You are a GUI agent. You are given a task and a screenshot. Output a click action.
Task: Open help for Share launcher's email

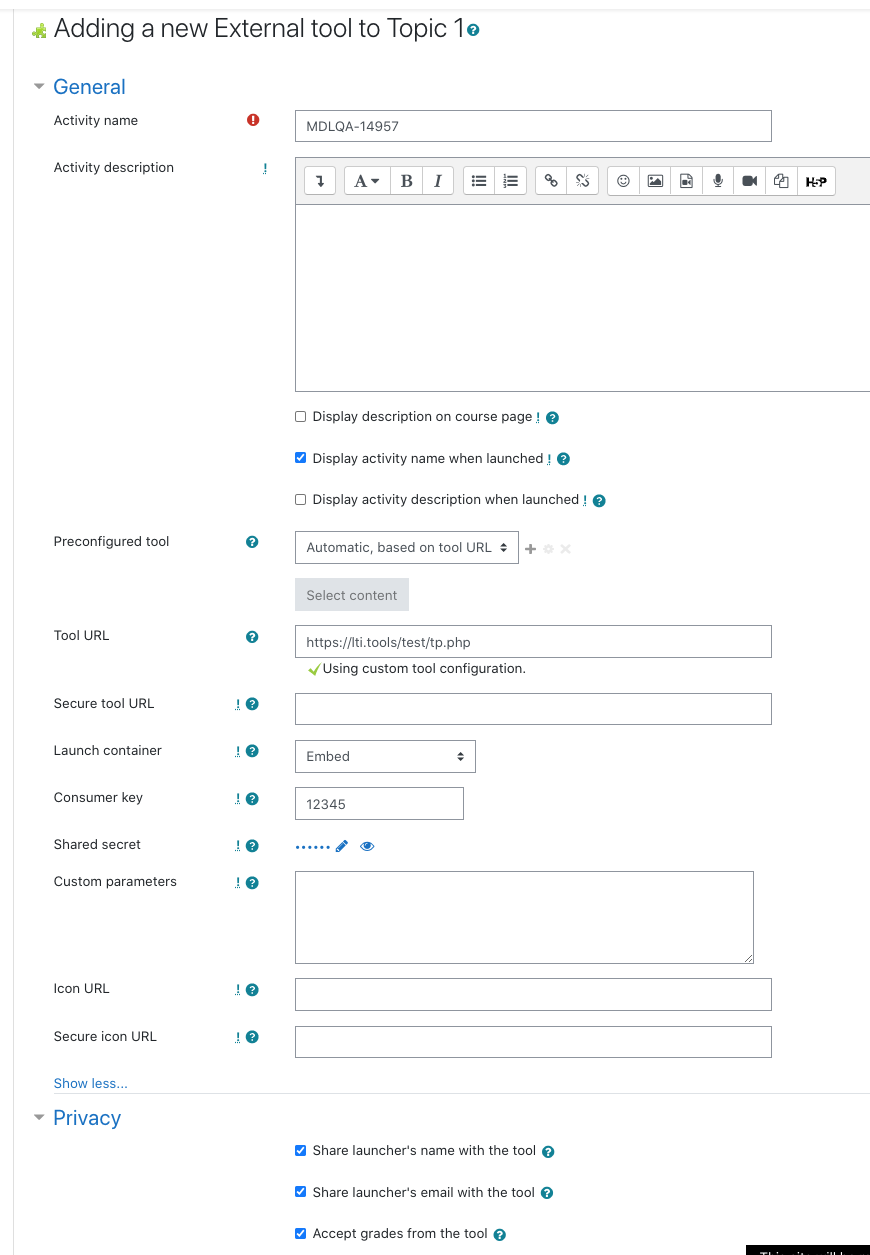[x=547, y=1193]
